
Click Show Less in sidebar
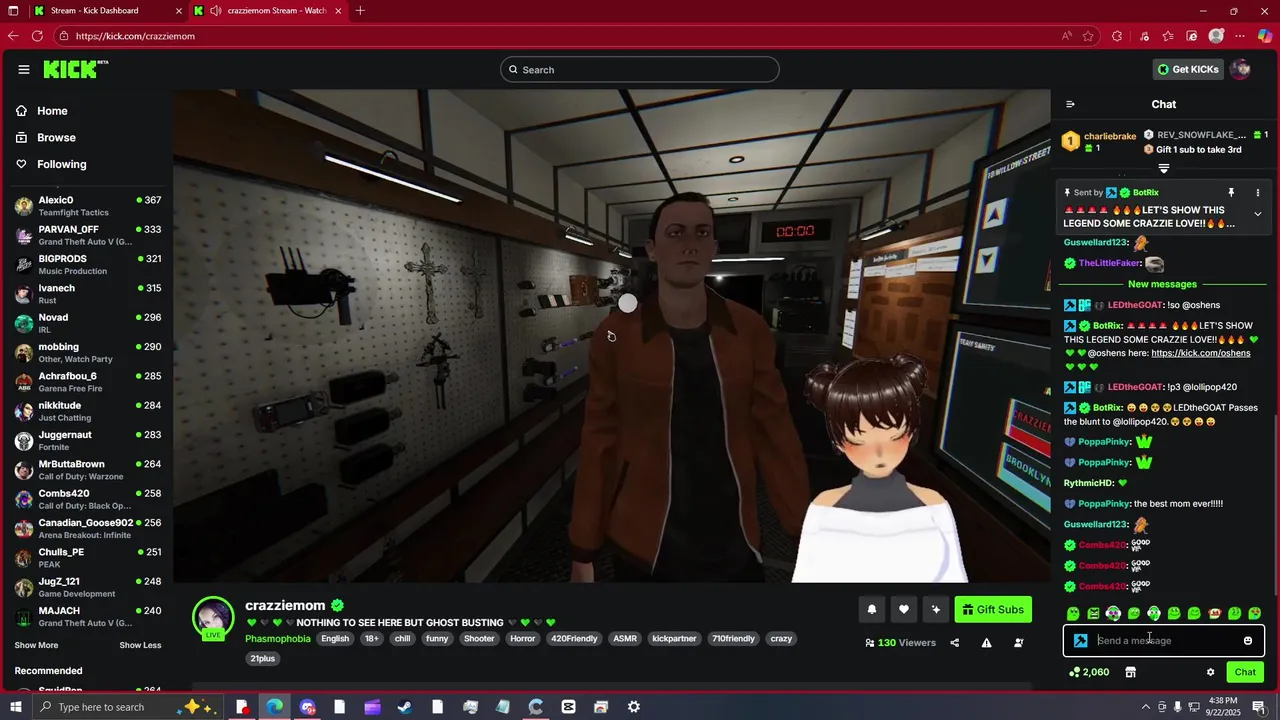click(140, 645)
